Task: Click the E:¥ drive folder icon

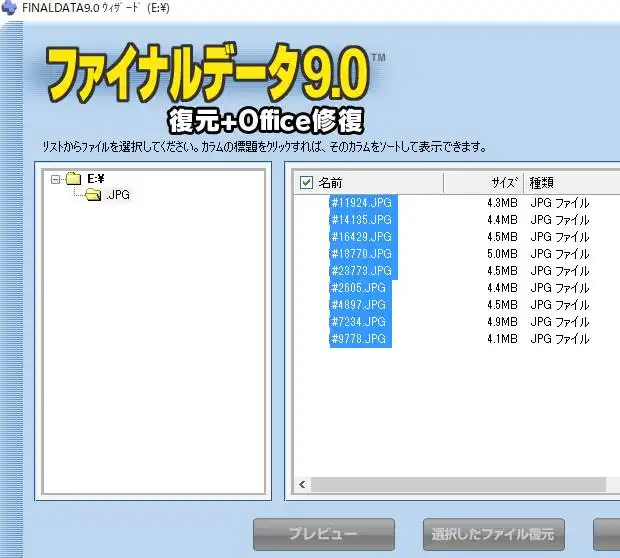Action: click(x=74, y=179)
